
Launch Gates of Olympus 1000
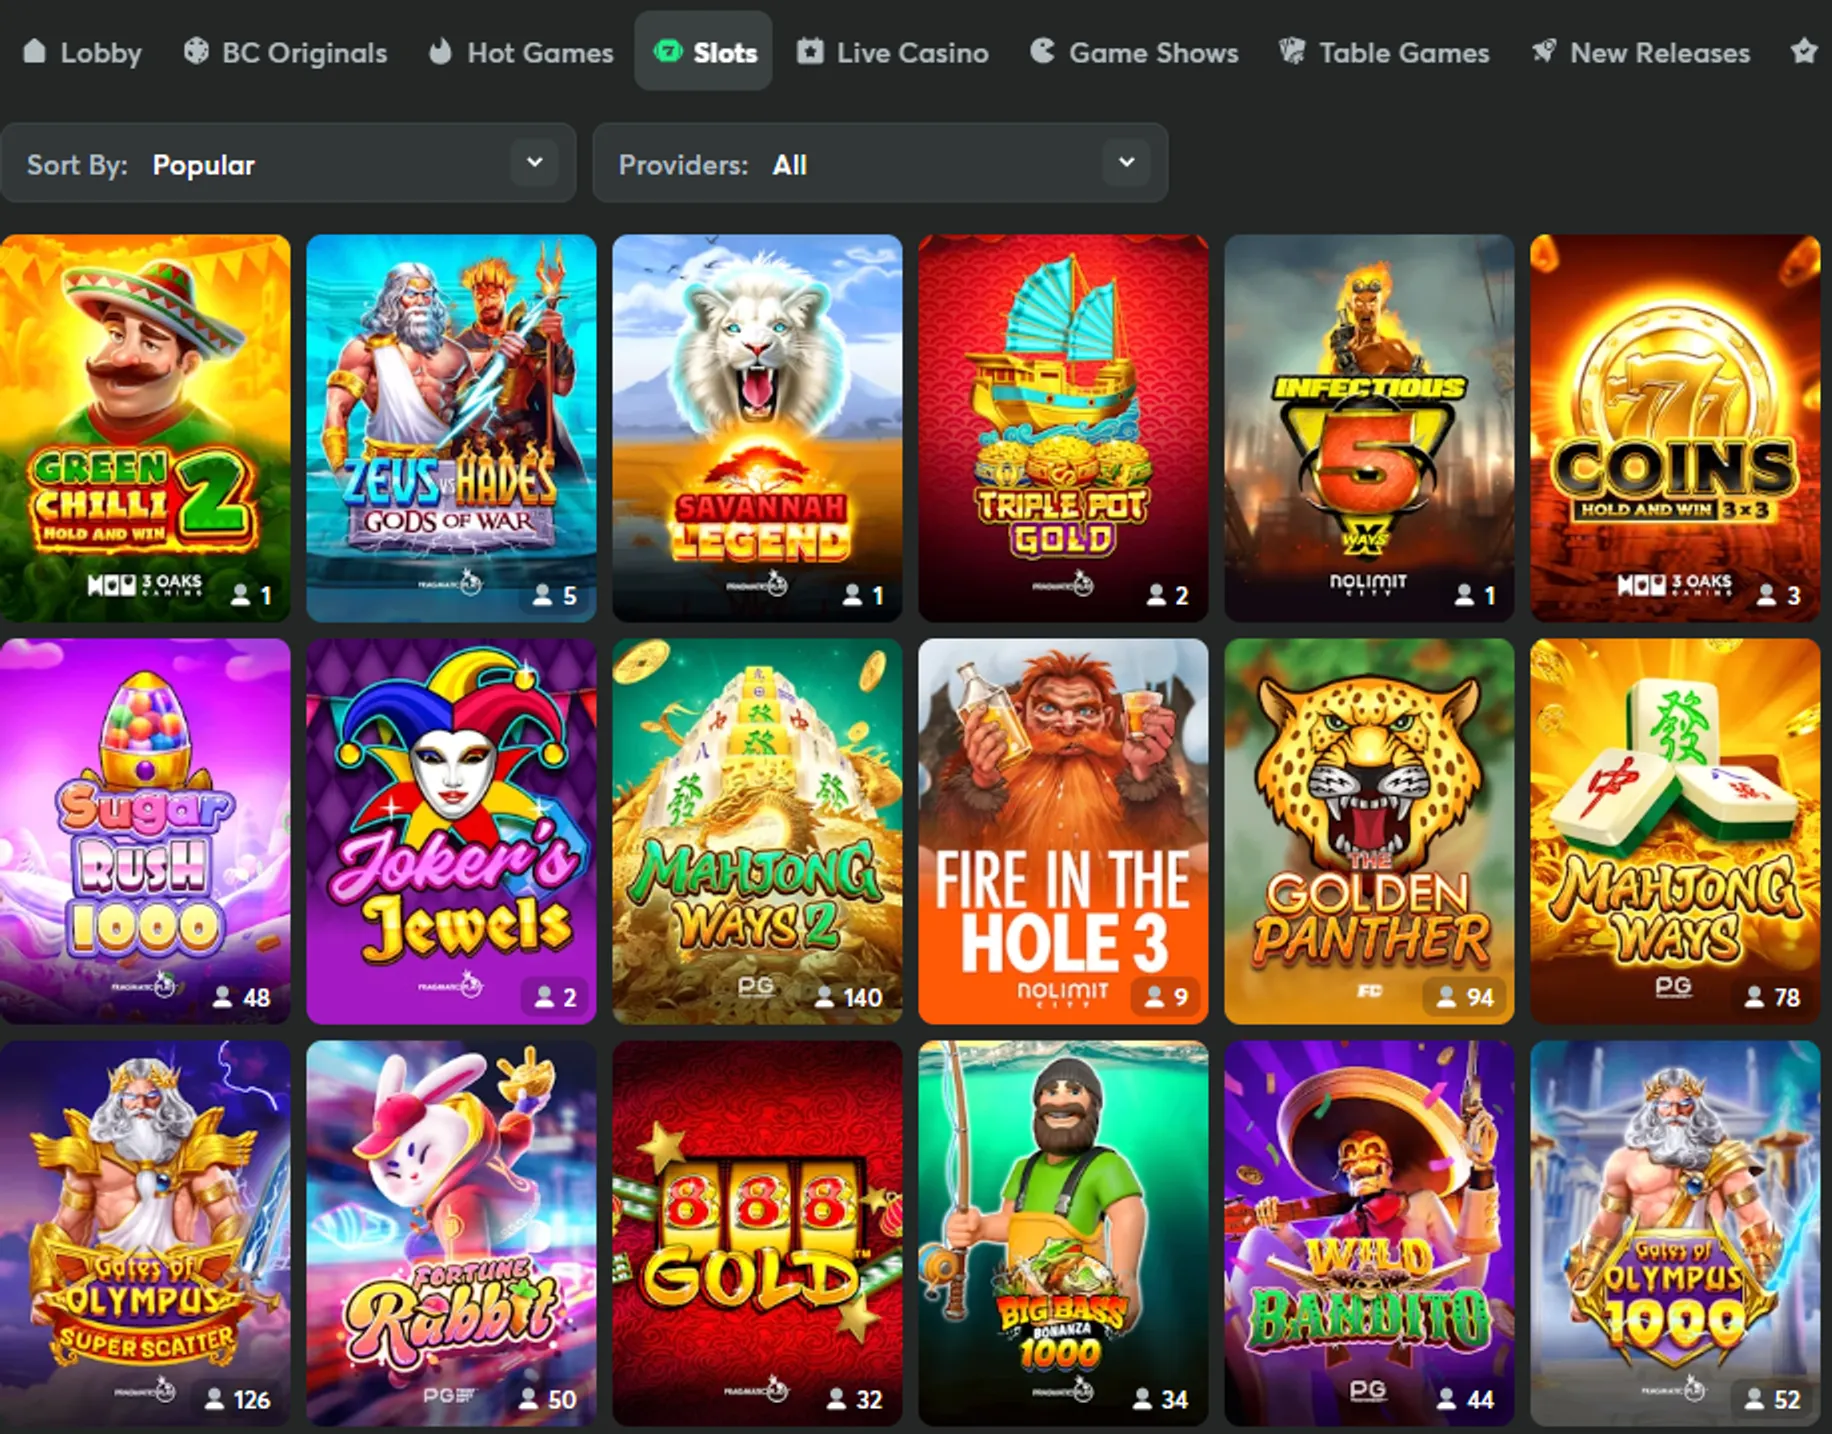coord(1675,1233)
